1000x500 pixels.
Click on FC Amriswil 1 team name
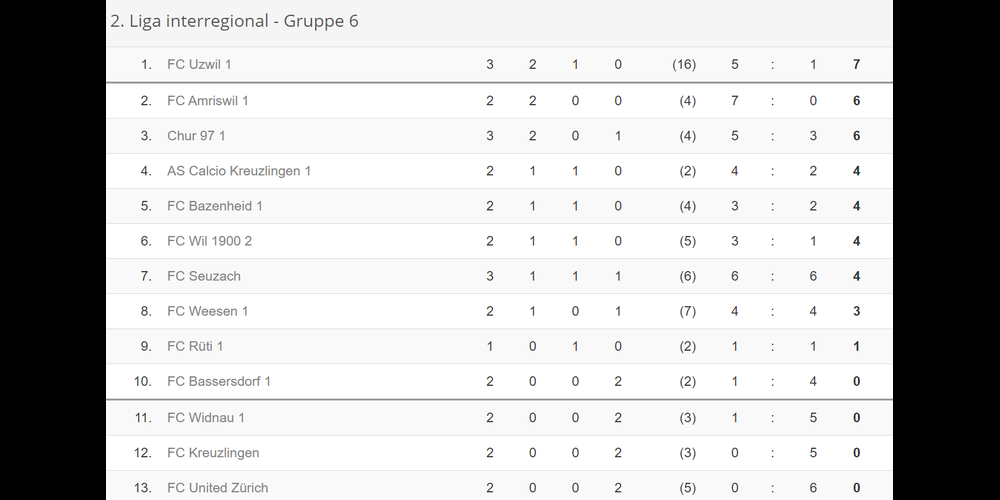pyautogui.click(x=208, y=101)
